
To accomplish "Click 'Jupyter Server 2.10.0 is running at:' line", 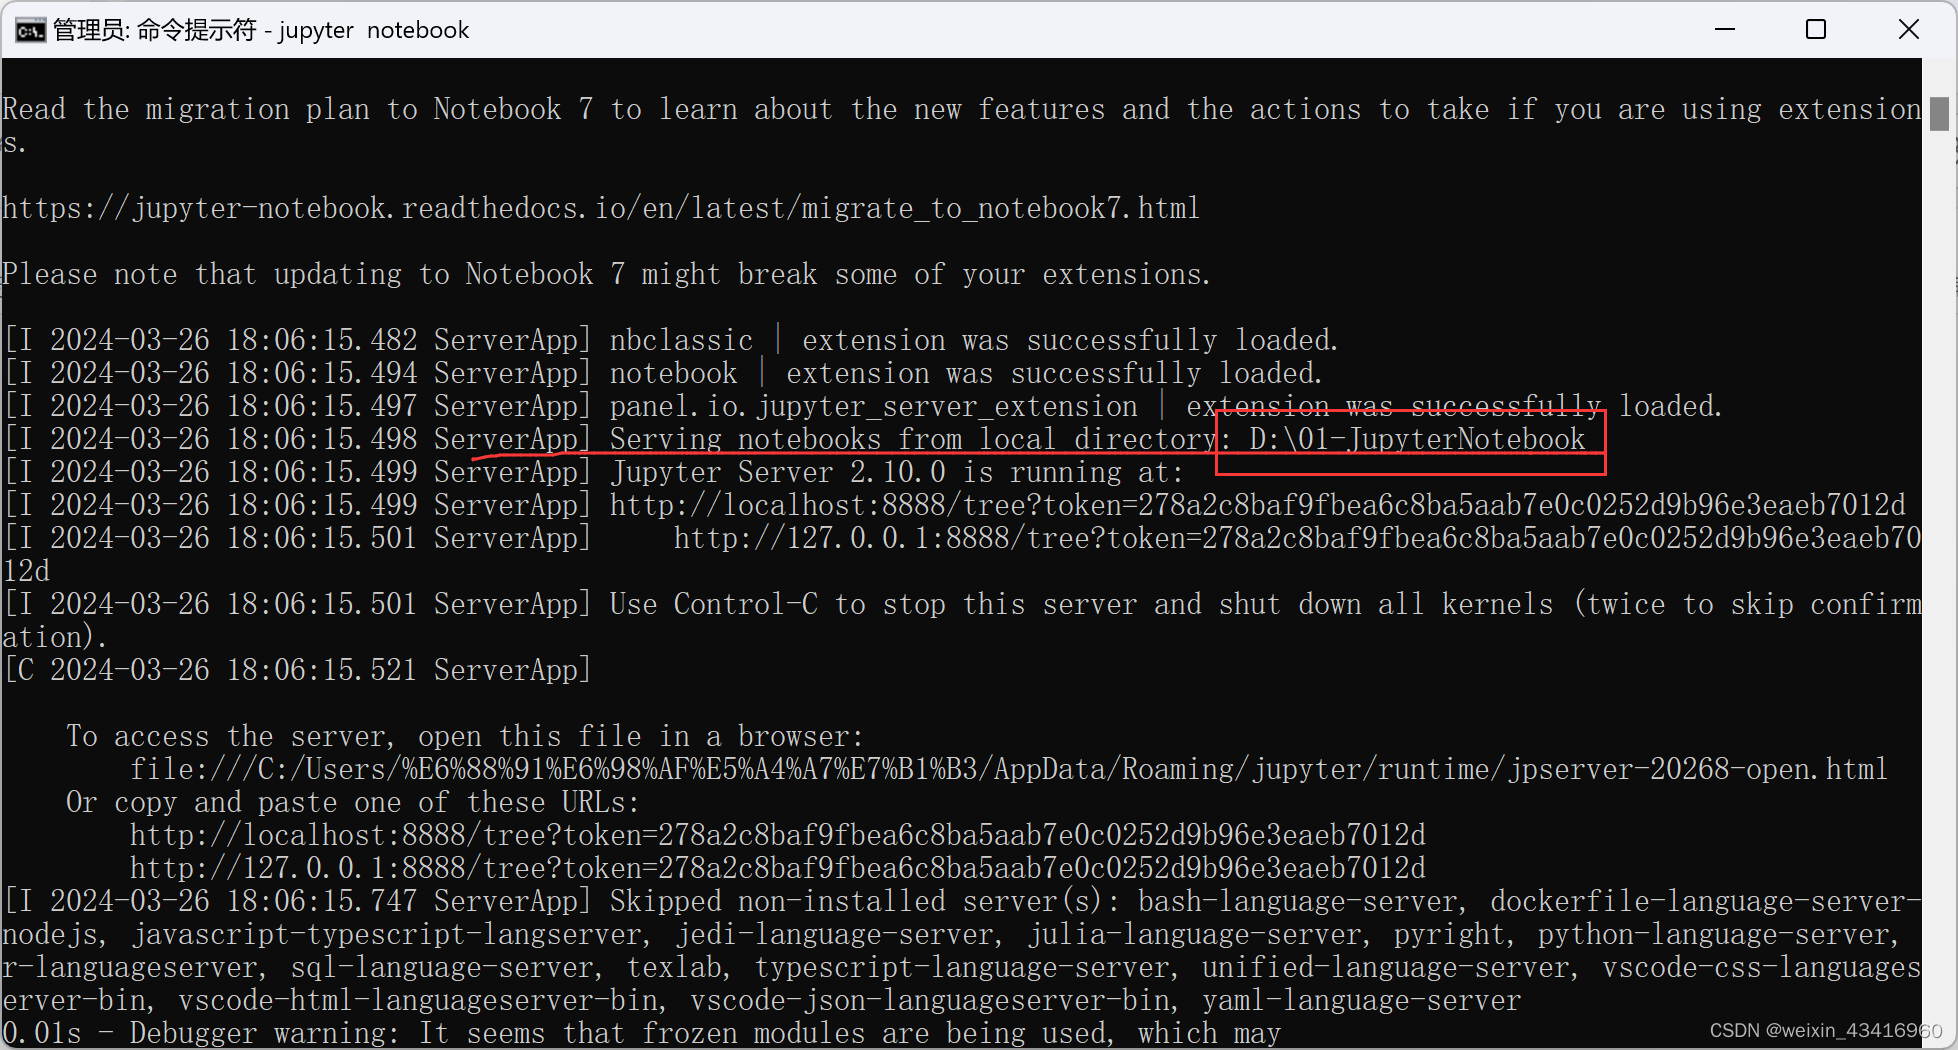I will [x=896, y=472].
